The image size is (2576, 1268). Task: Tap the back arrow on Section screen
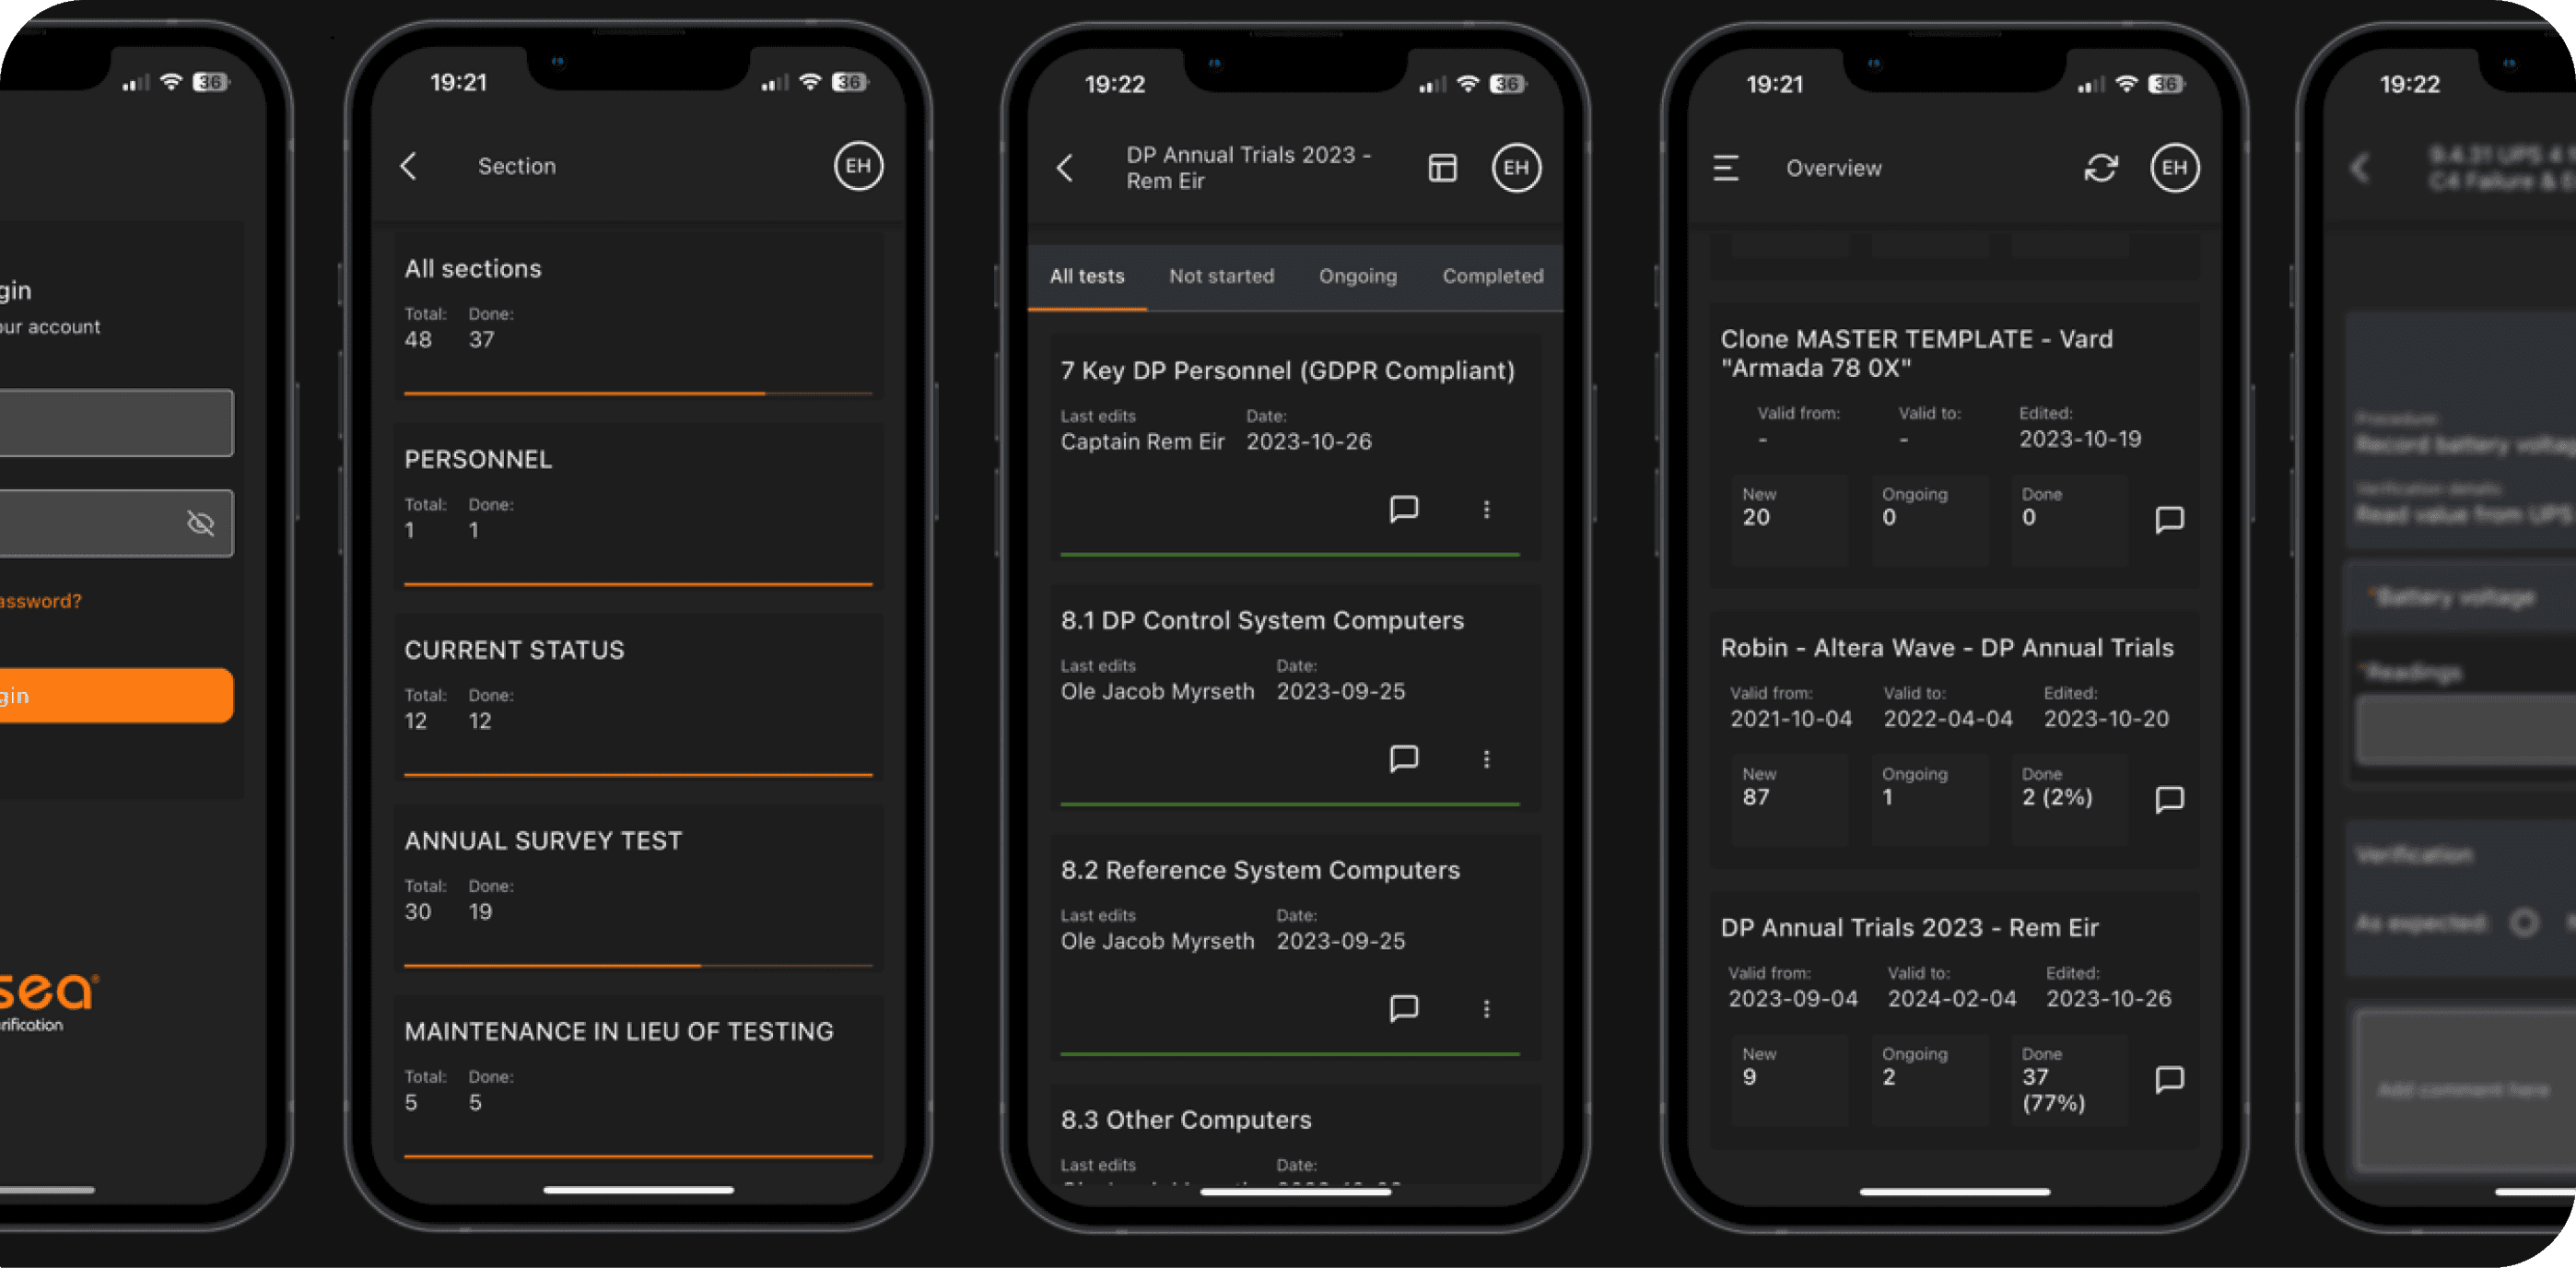coord(411,166)
